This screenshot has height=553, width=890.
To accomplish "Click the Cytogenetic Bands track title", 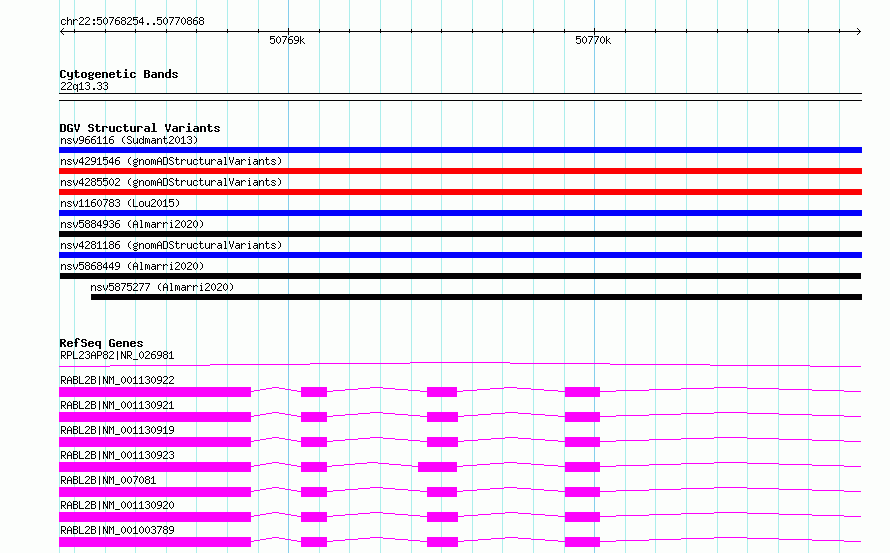I will [119, 74].
